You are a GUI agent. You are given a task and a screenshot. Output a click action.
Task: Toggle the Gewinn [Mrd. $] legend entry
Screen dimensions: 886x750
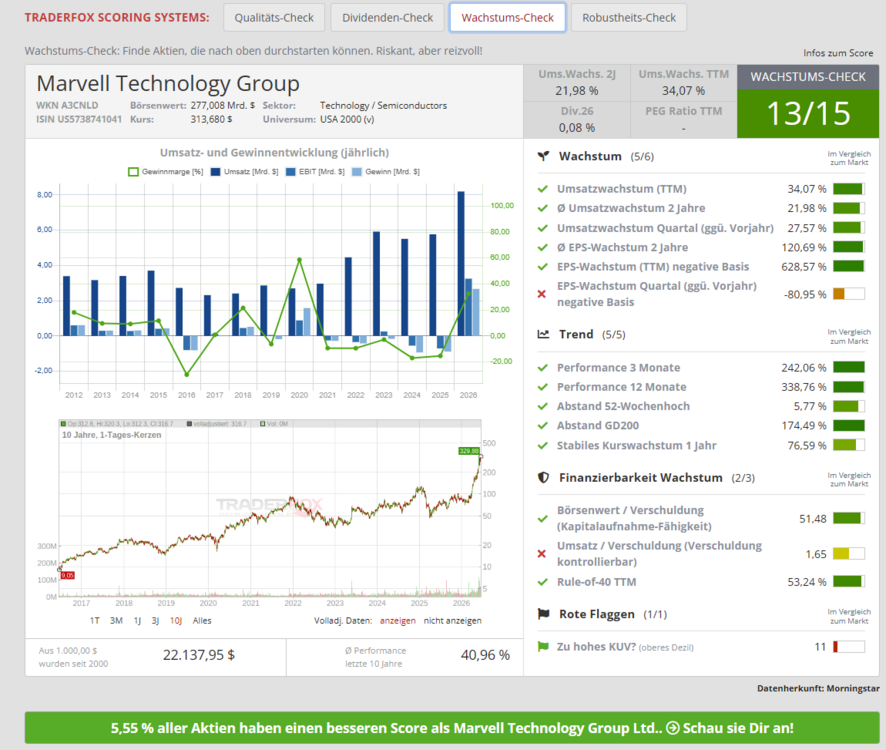(385, 172)
